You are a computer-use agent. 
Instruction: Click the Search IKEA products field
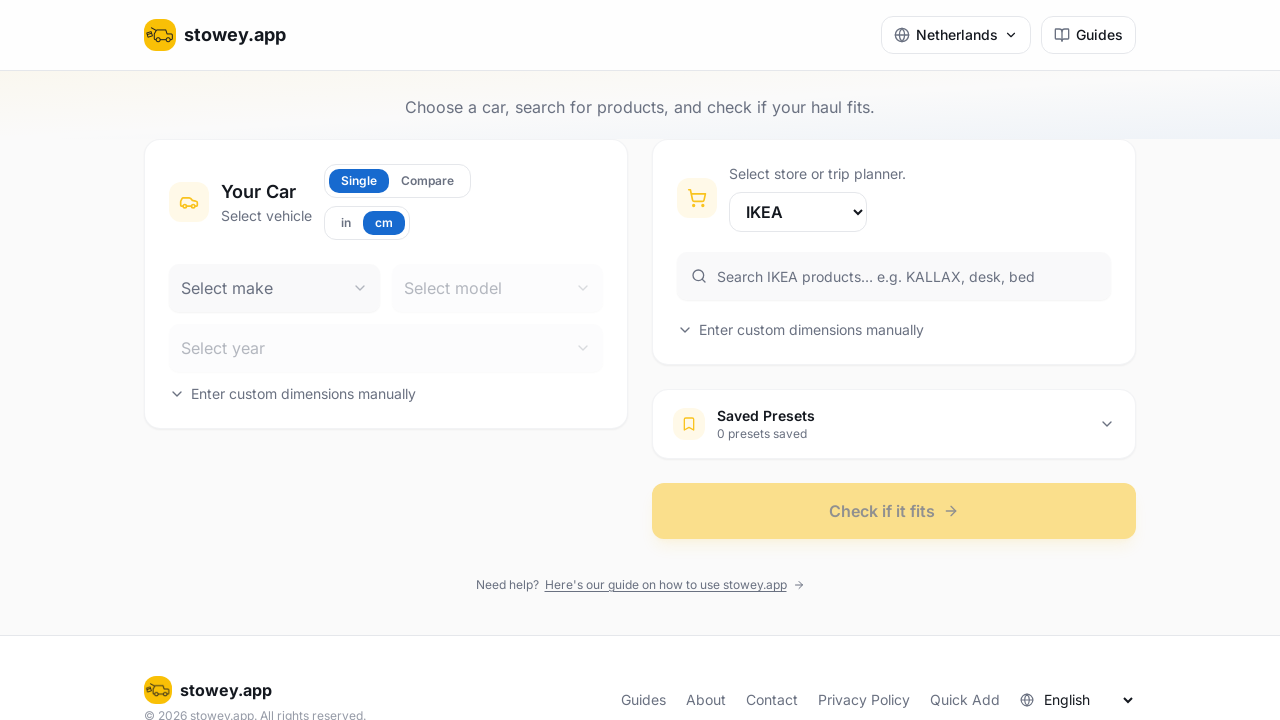point(894,277)
